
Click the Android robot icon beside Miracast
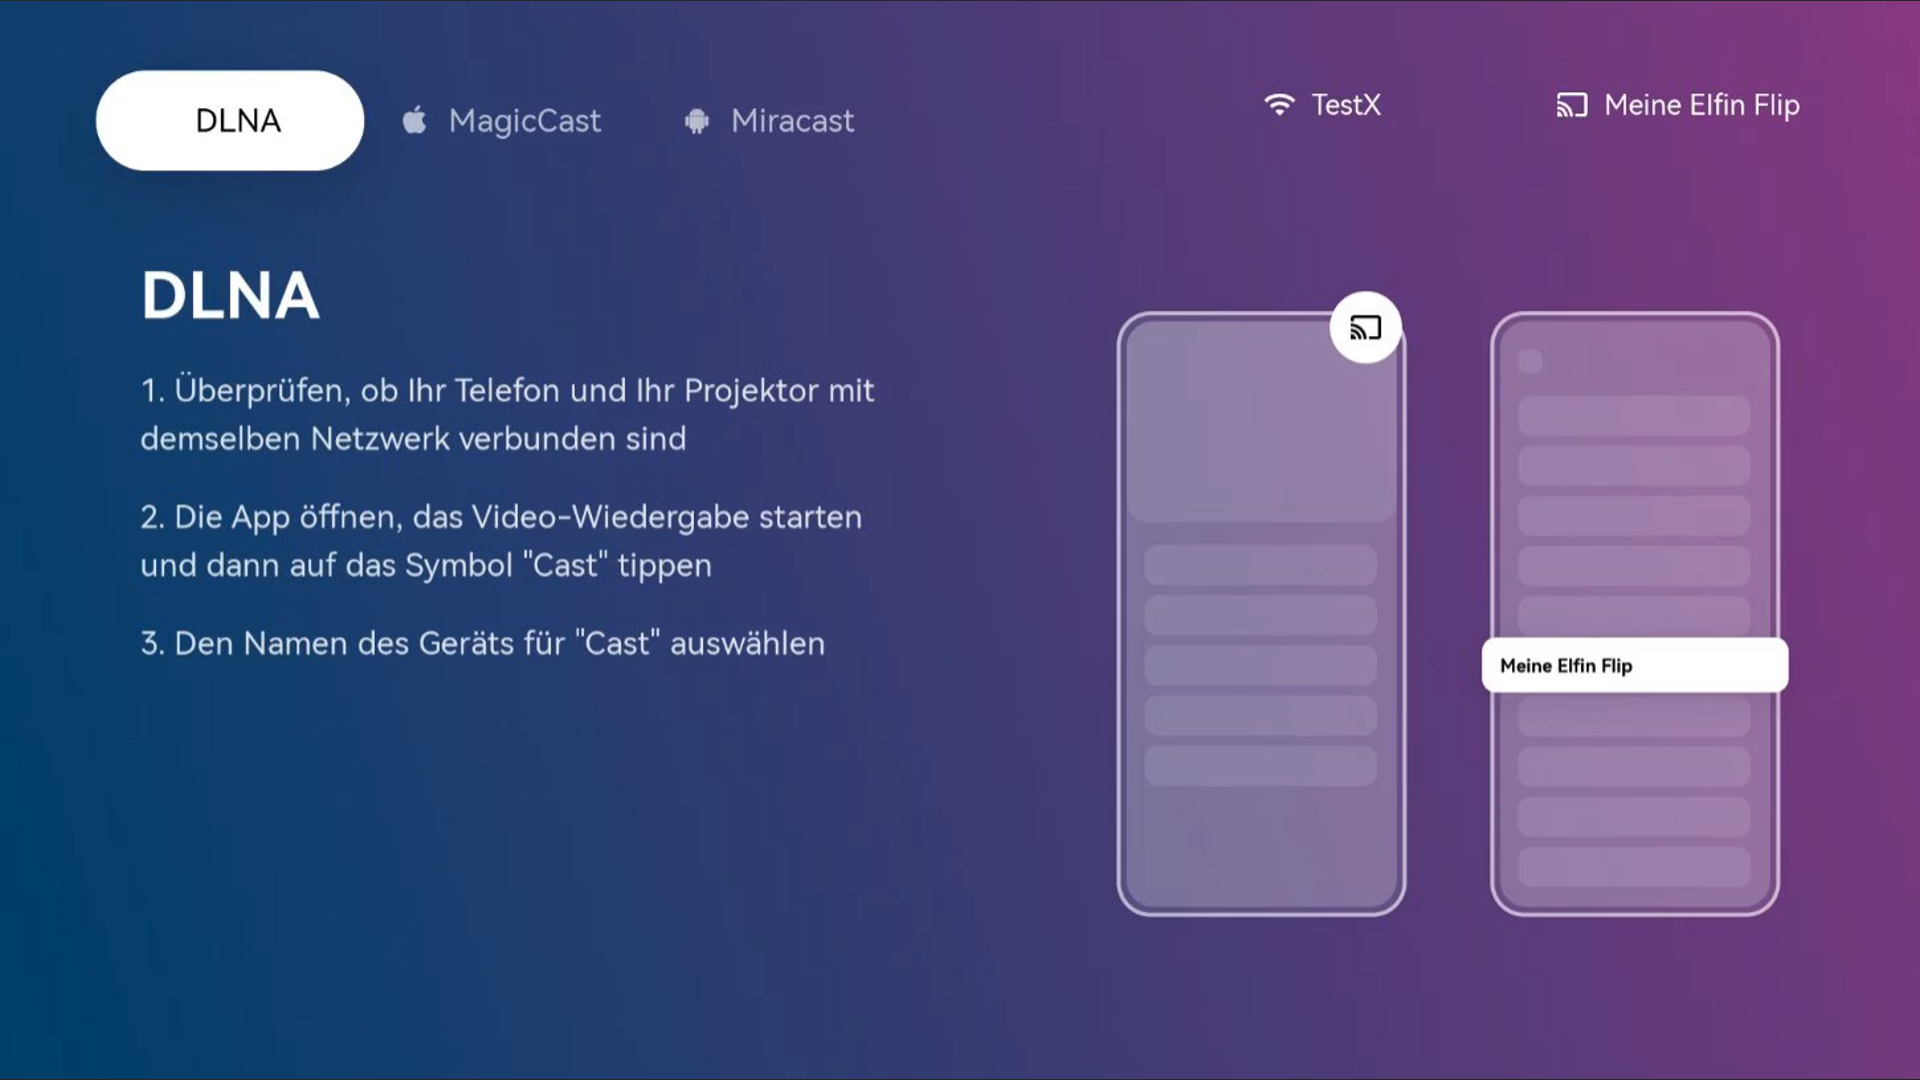(x=697, y=121)
